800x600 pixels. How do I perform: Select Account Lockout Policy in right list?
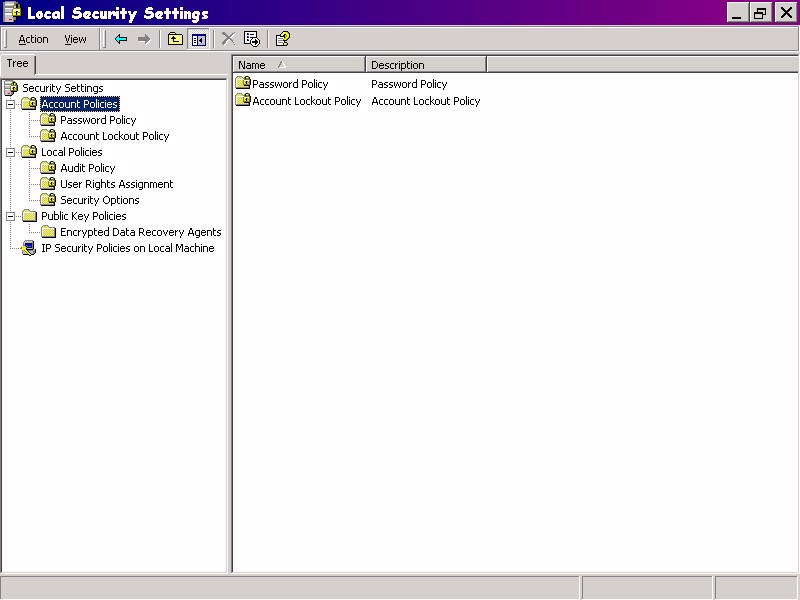[306, 101]
